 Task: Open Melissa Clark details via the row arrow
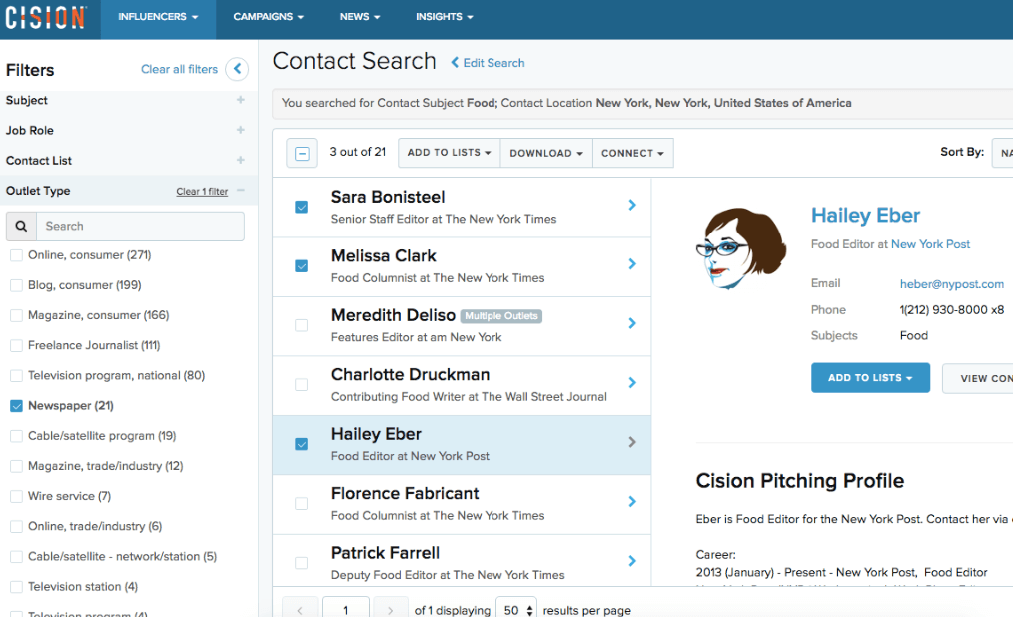coord(632,264)
